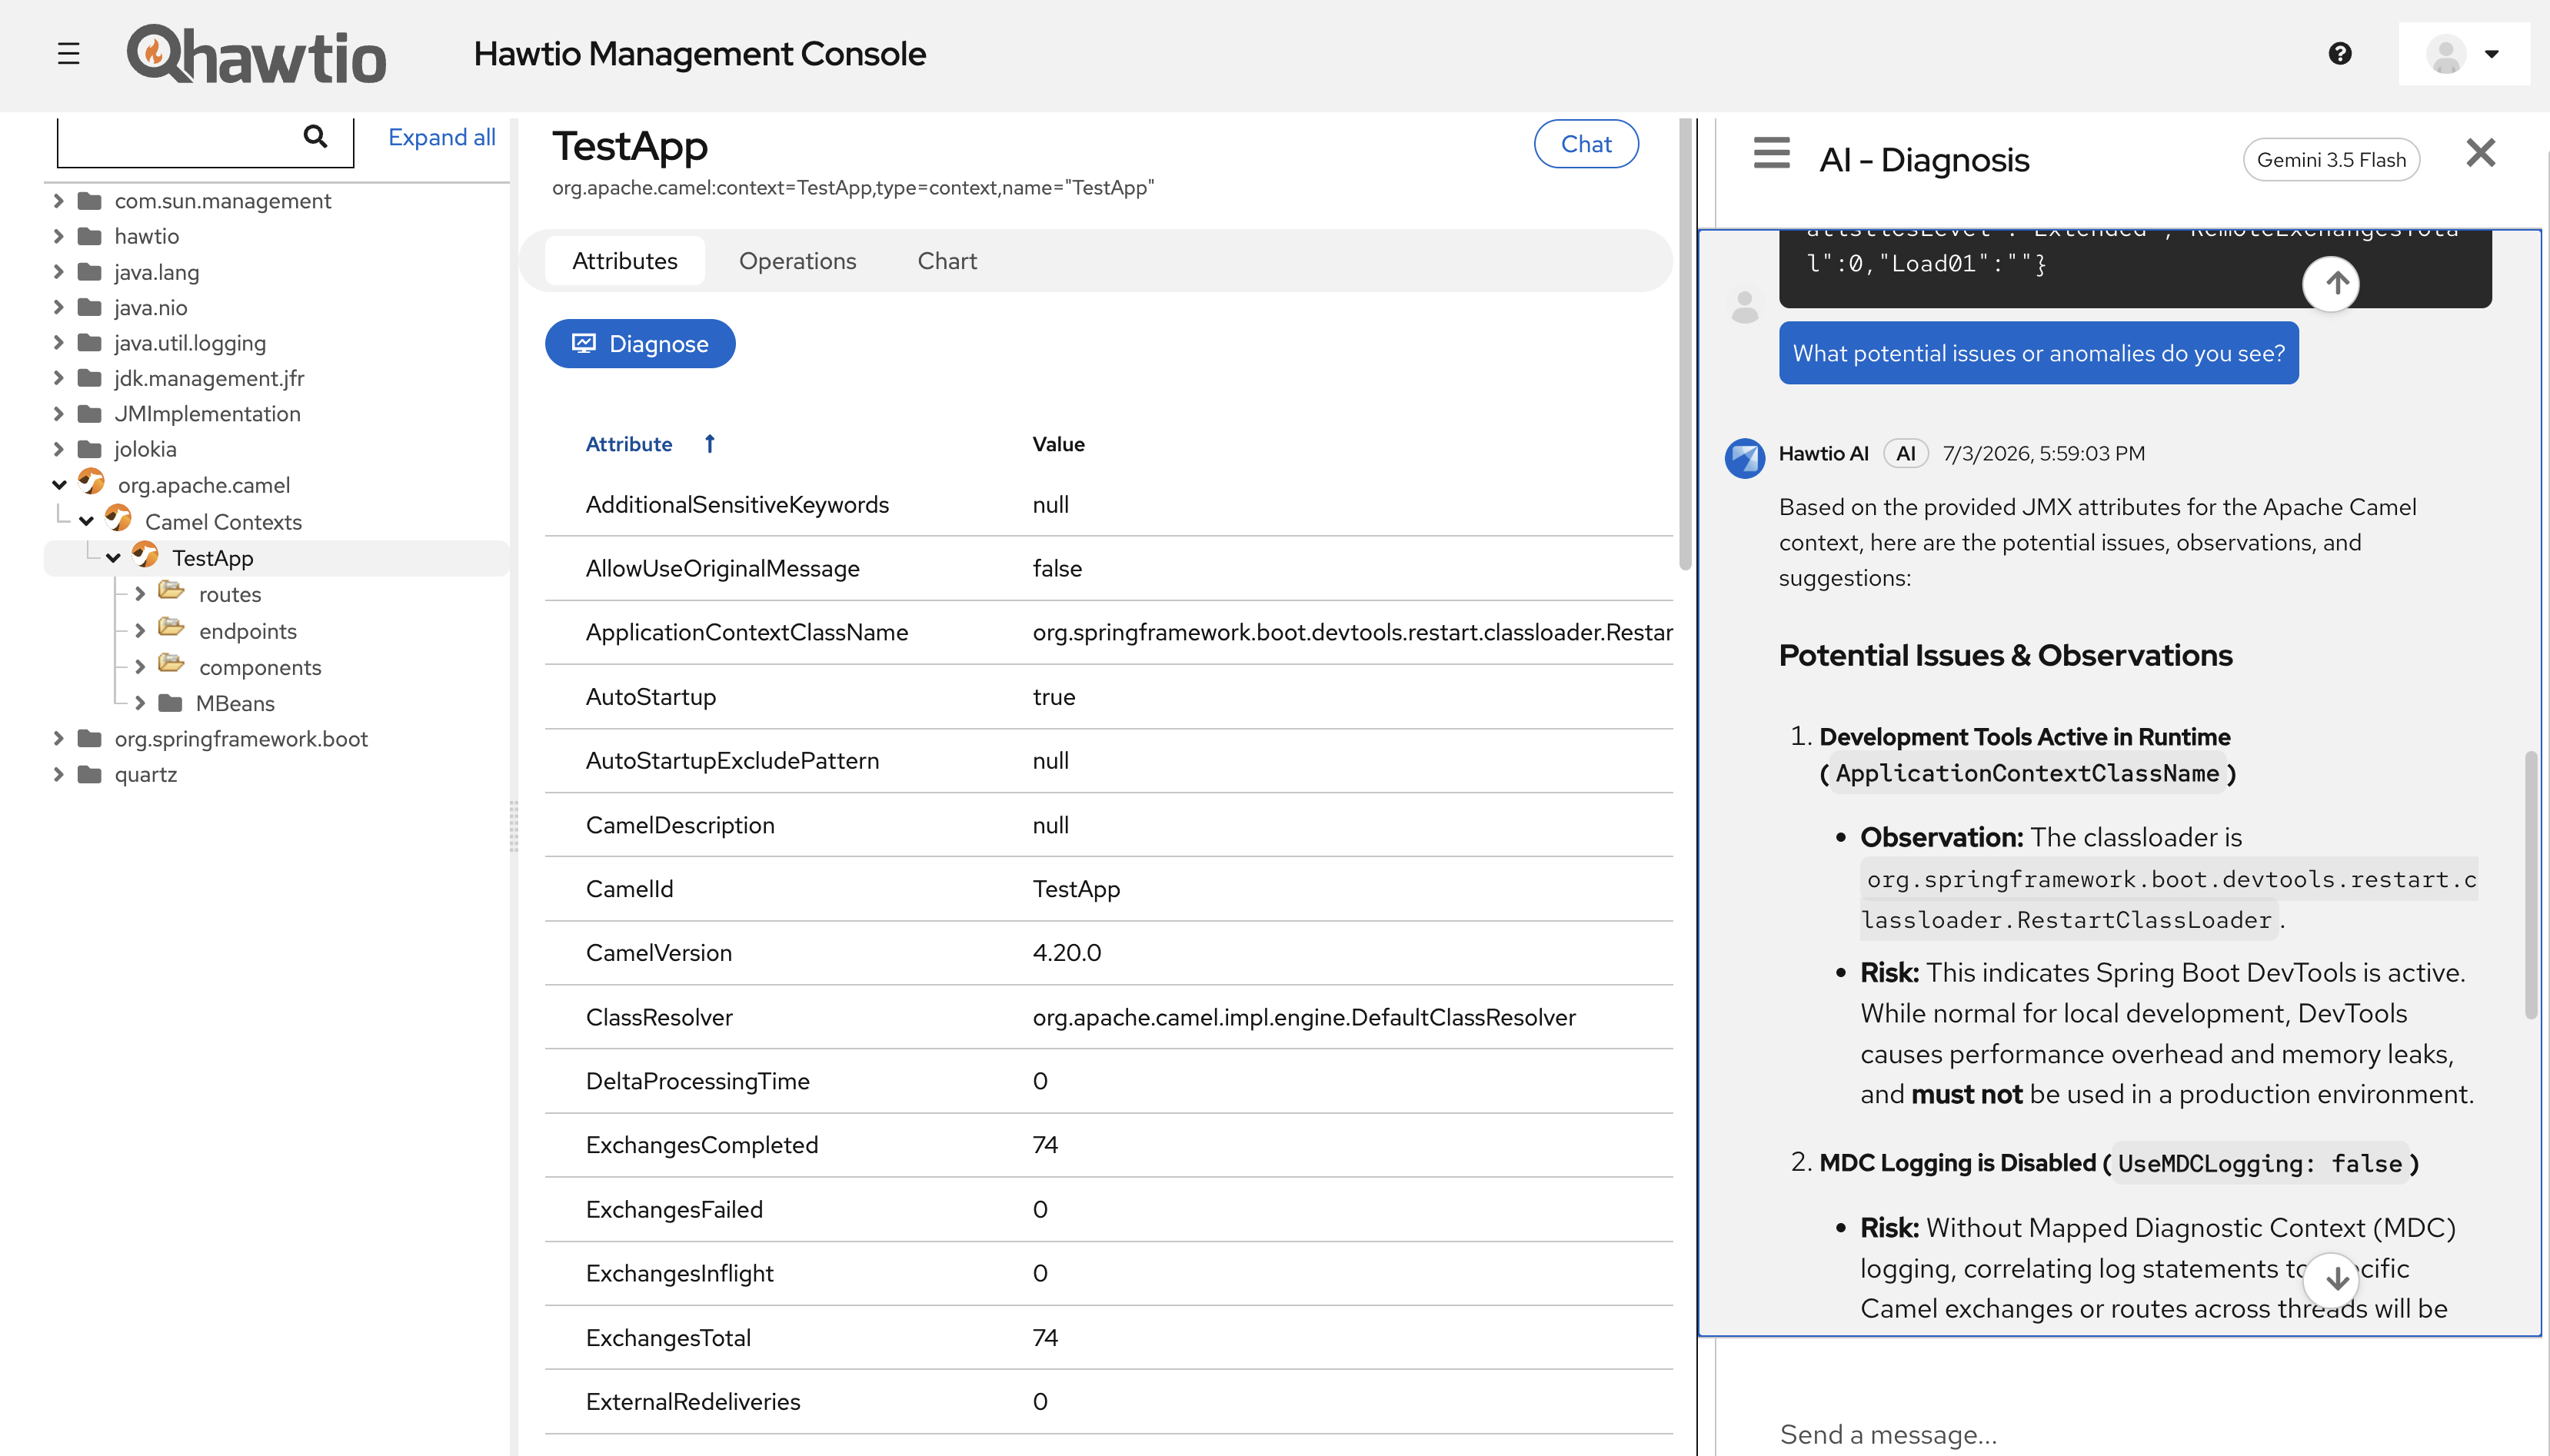
Task: Click the Gemini 3.5 Flash model label
Action: pyautogui.click(x=2331, y=160)
